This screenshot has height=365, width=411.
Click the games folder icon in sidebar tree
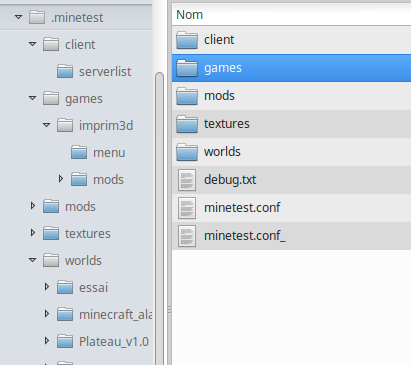[51, 98]
